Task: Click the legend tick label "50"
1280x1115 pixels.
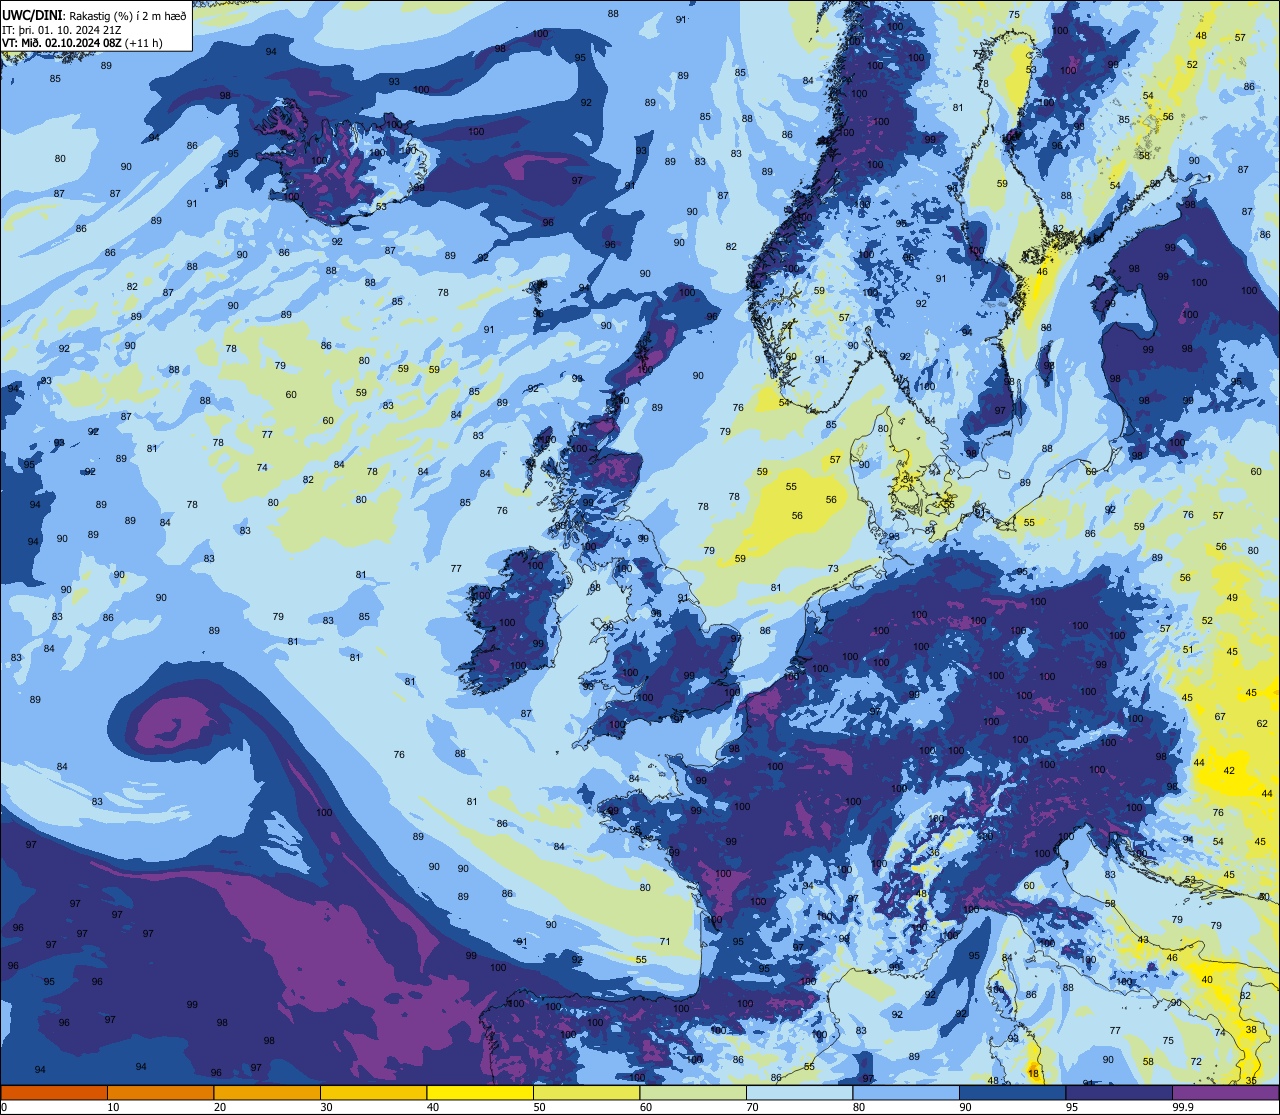Action: 540,1107
